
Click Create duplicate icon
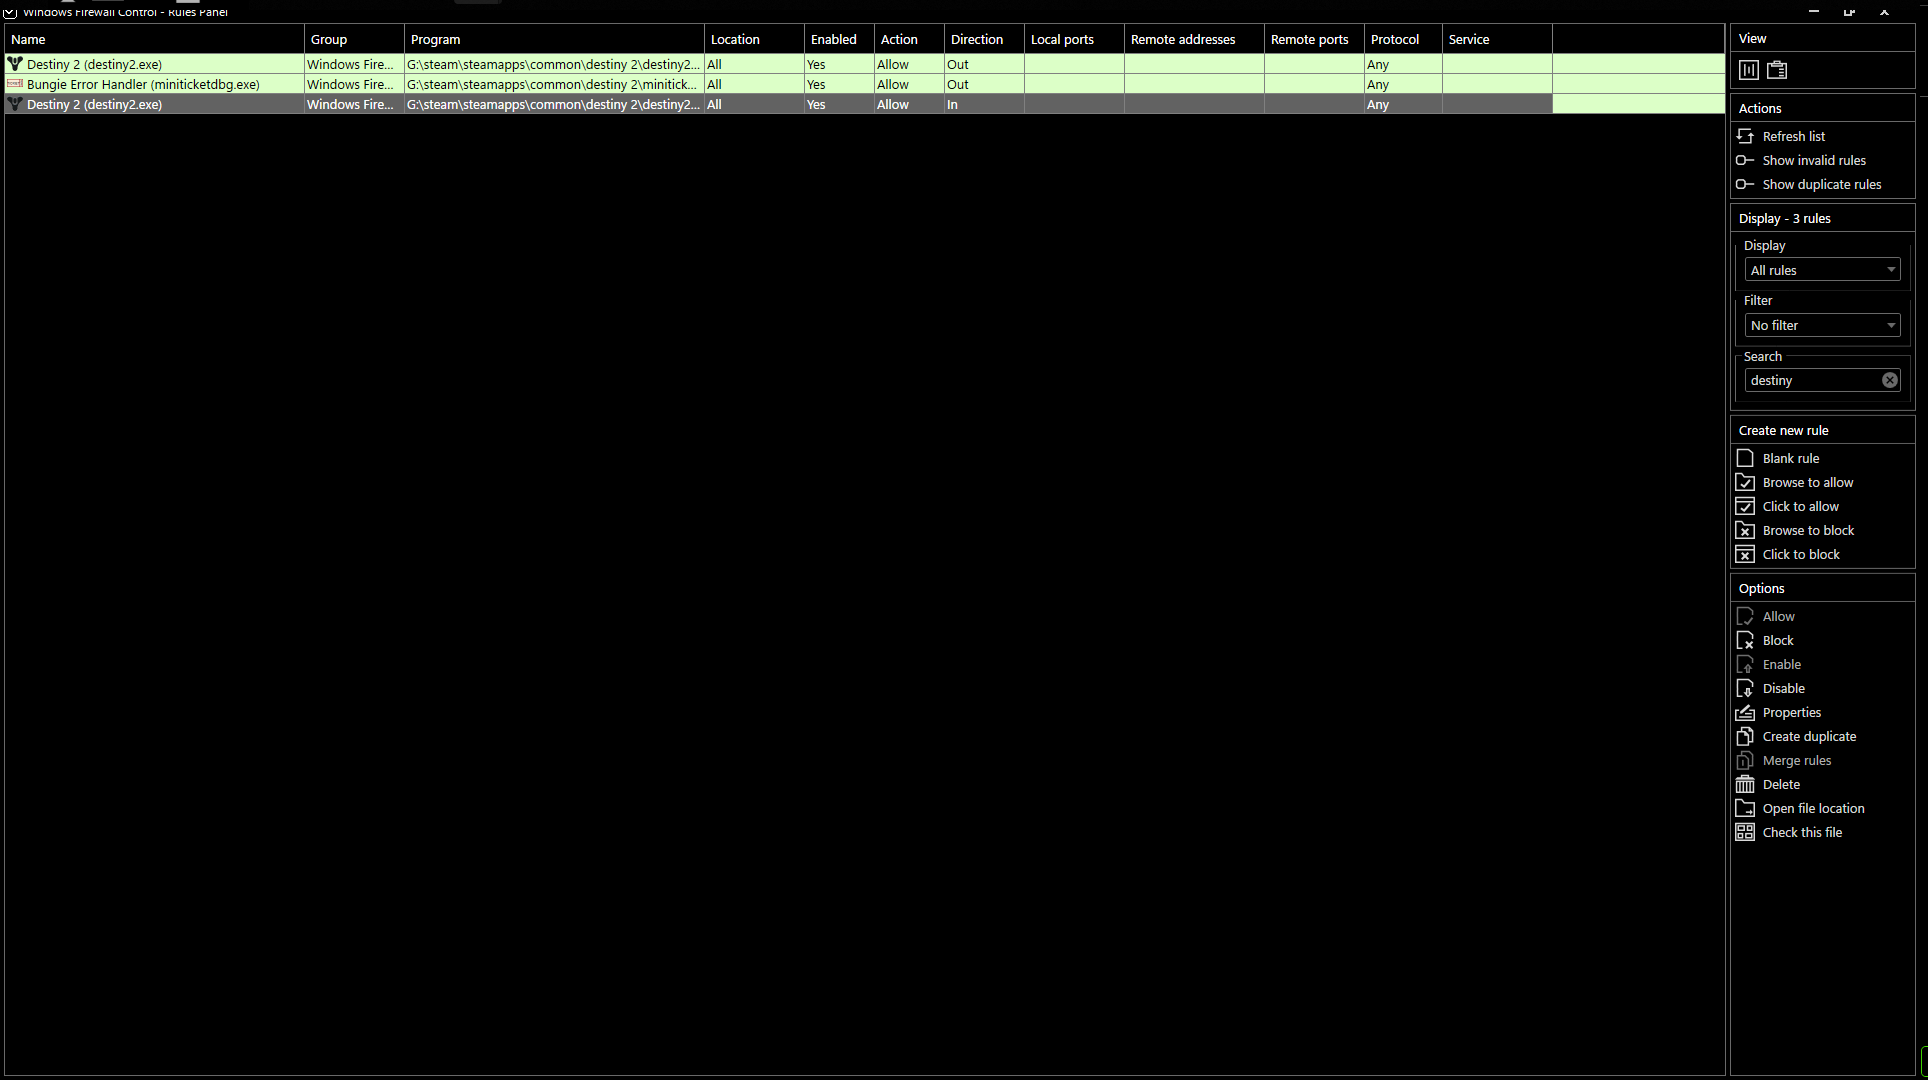[1745, 736]
